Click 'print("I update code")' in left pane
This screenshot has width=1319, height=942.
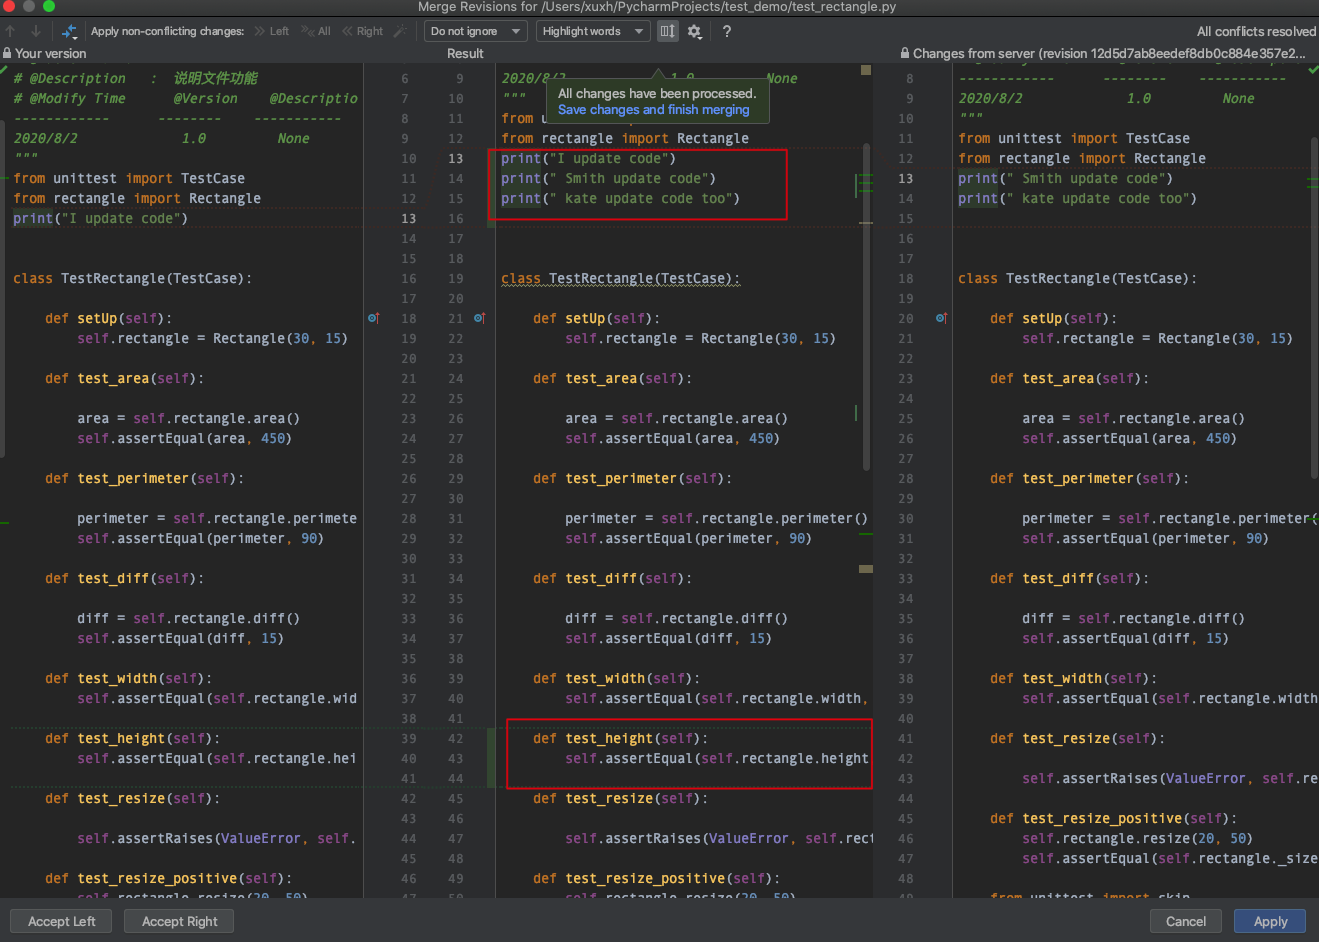click(x=100, y=218)
